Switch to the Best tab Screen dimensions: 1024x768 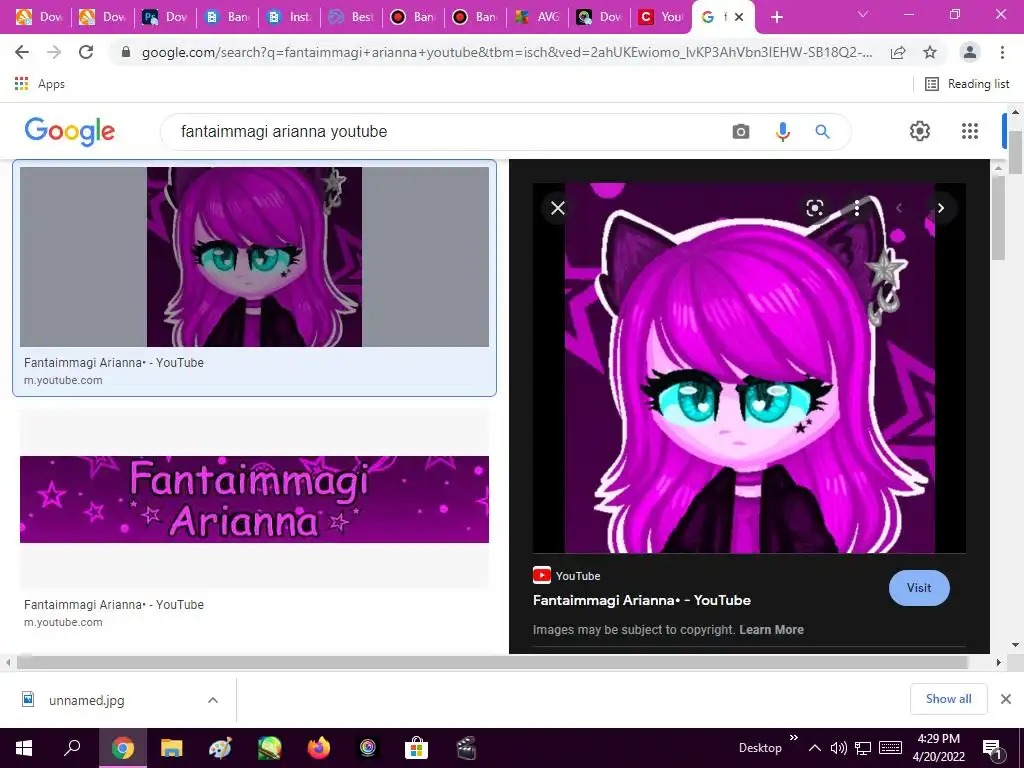click(x=351, y=17)
